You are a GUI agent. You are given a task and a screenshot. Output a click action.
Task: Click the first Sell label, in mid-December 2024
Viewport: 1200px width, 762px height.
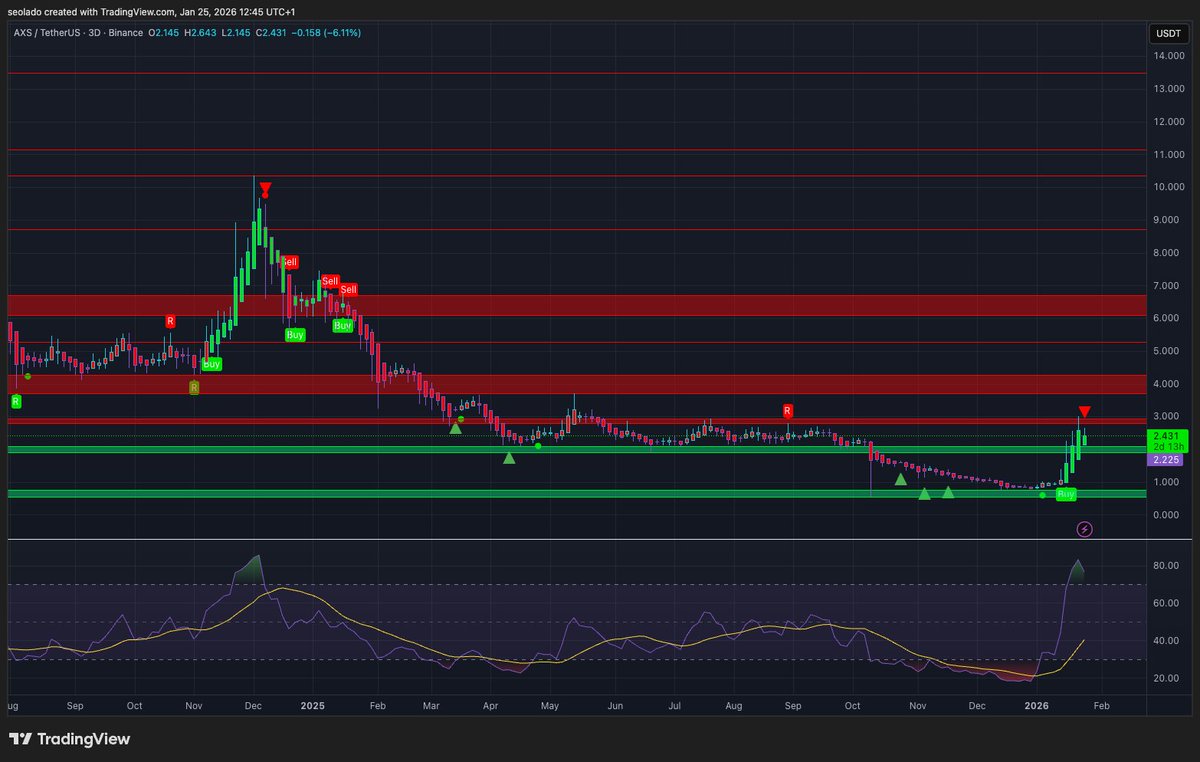click(289, 262)
